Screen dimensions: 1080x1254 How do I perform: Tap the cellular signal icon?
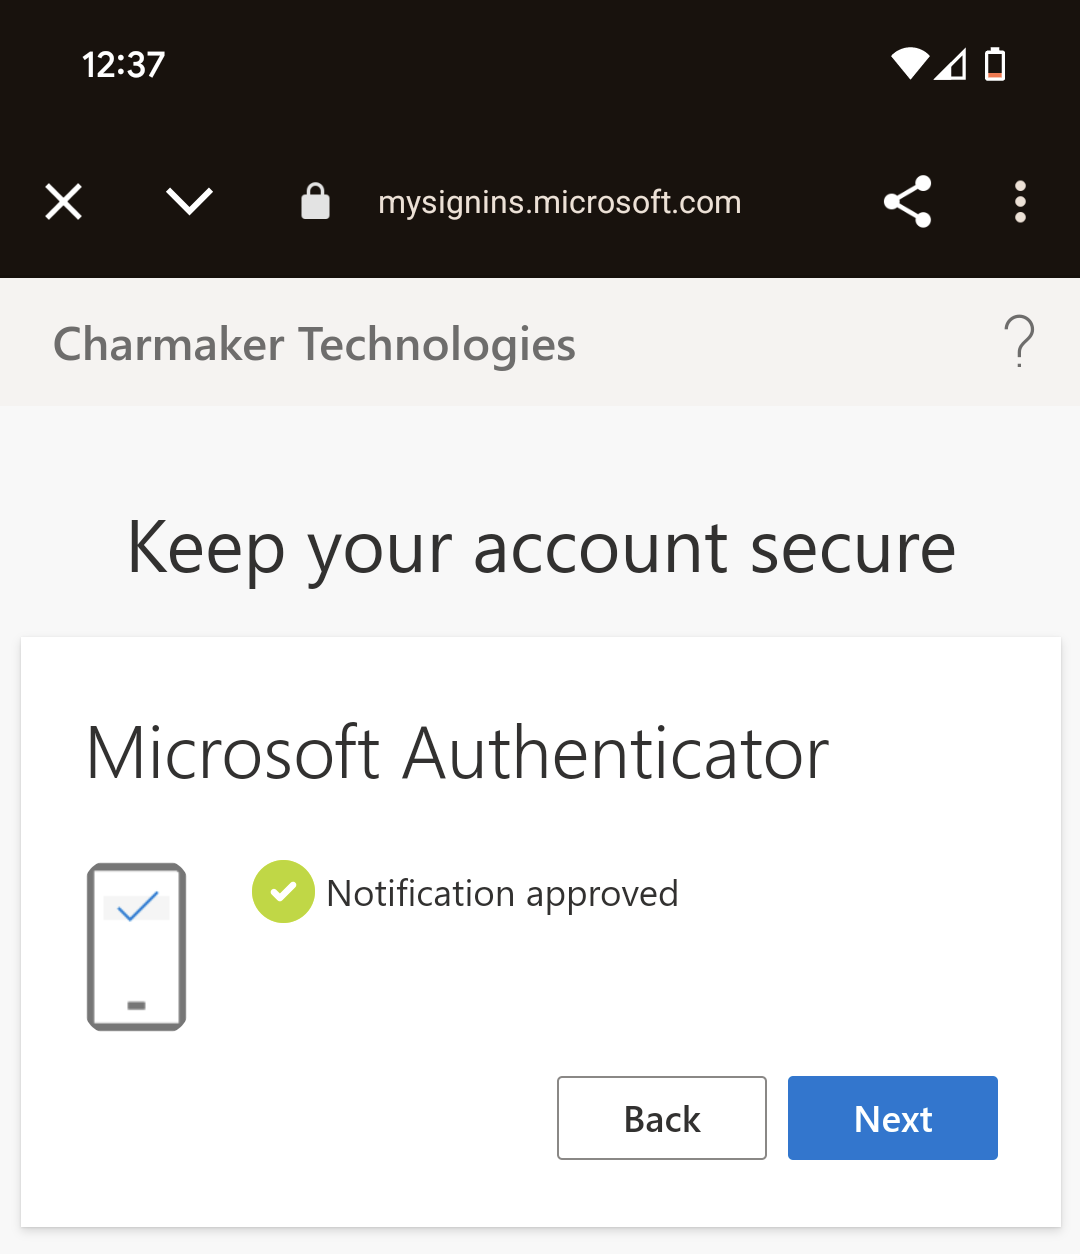pyautogui.click(x=951, y=64)
